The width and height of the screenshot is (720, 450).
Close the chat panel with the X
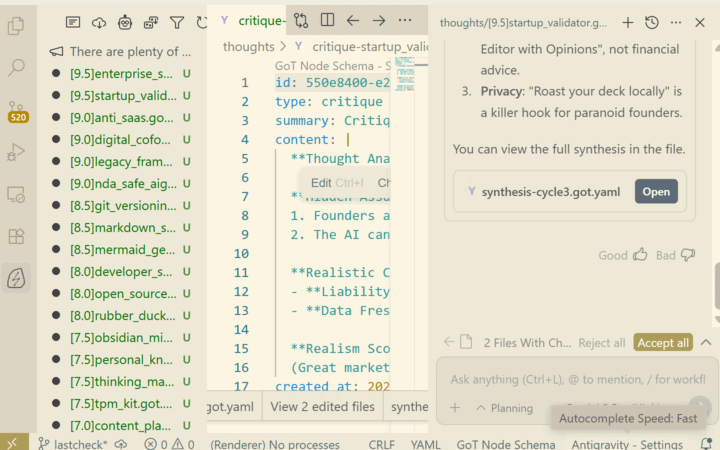tap(700, 22)
